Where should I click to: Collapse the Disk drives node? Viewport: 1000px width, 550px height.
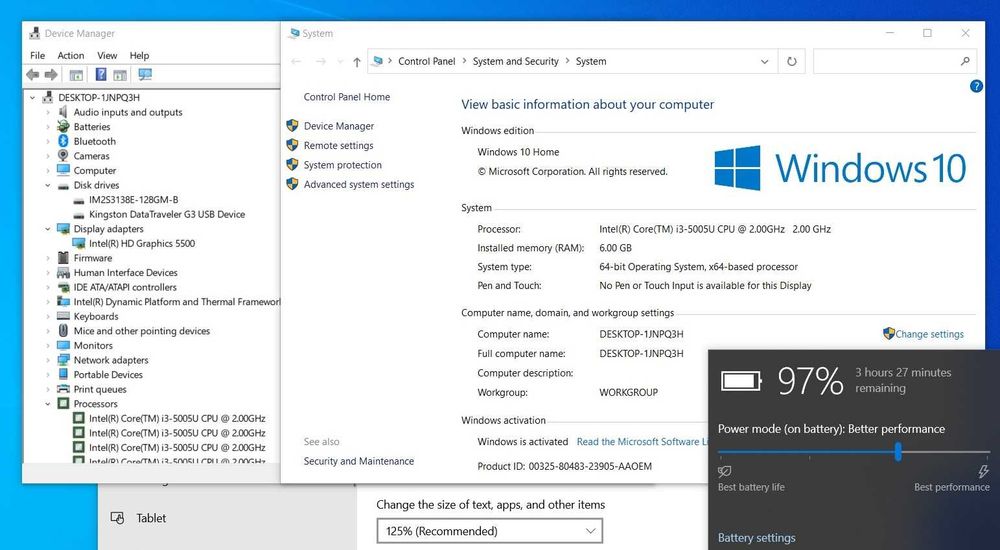click(x=48, y=185)
